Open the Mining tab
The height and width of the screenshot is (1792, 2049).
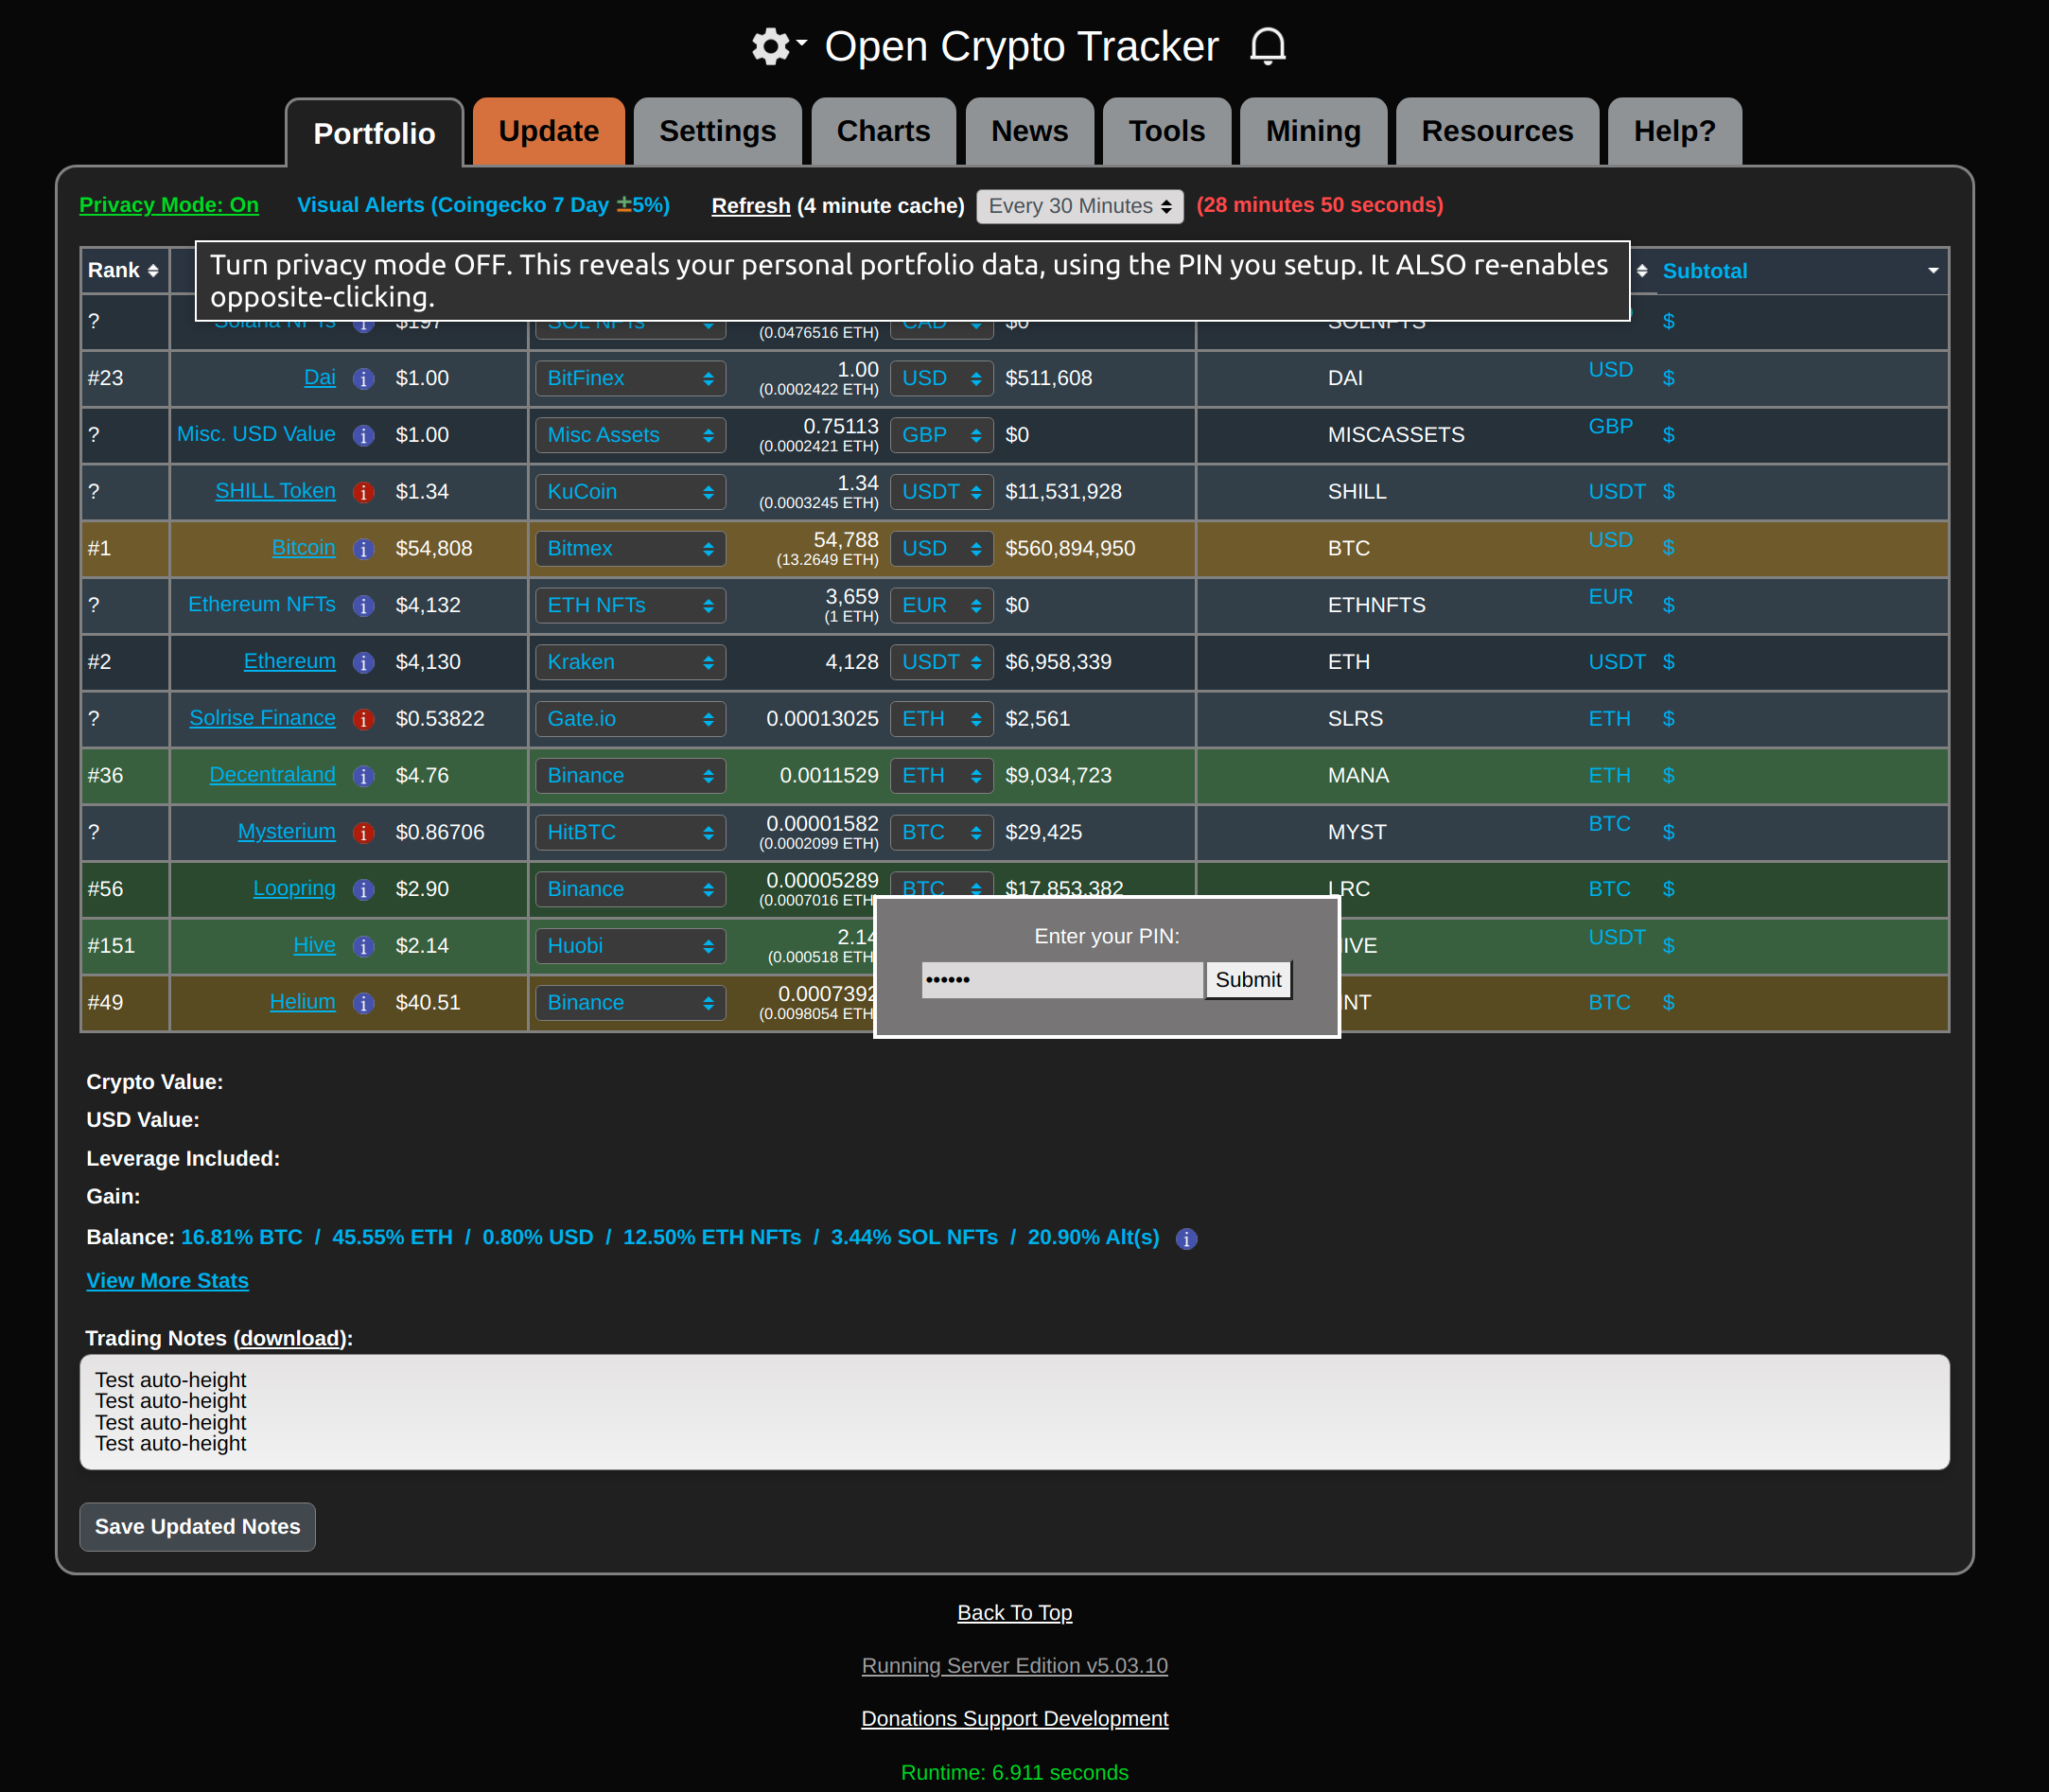(x=1313, y=131)
